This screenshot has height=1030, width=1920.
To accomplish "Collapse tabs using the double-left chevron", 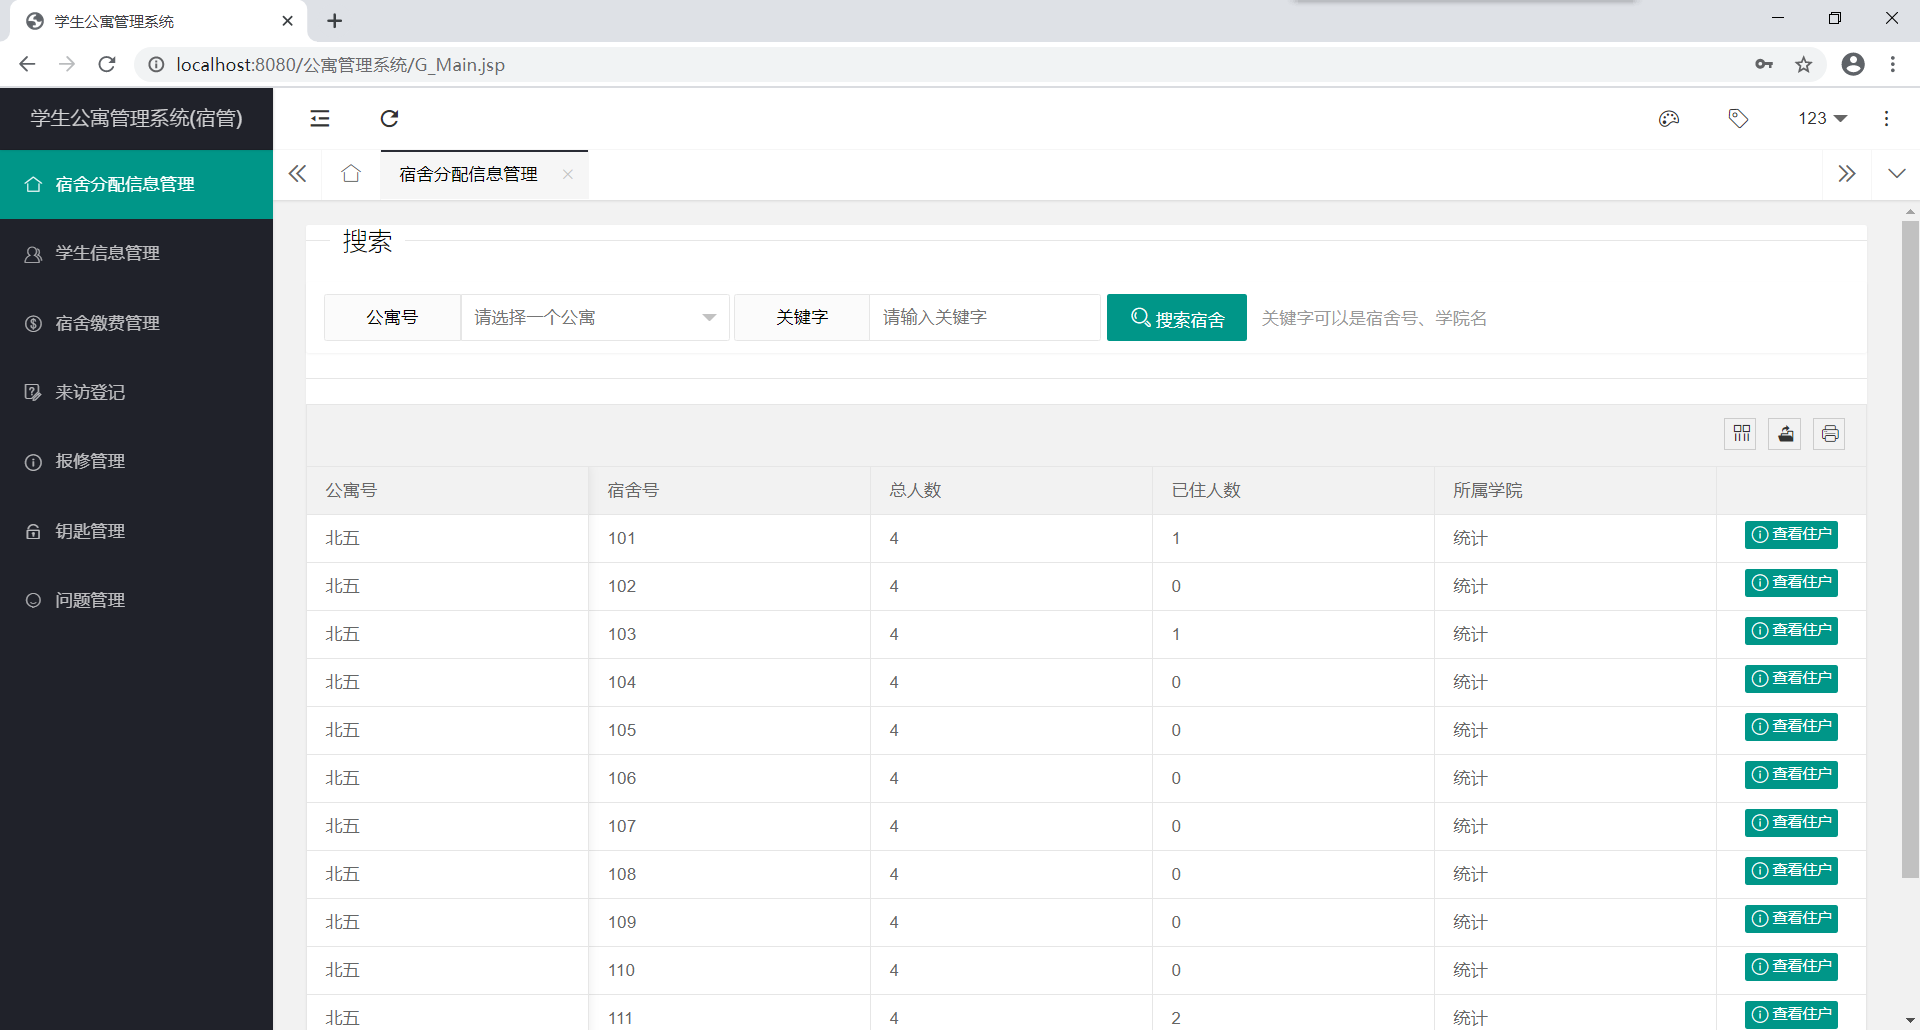I will (x=297, y=173).
